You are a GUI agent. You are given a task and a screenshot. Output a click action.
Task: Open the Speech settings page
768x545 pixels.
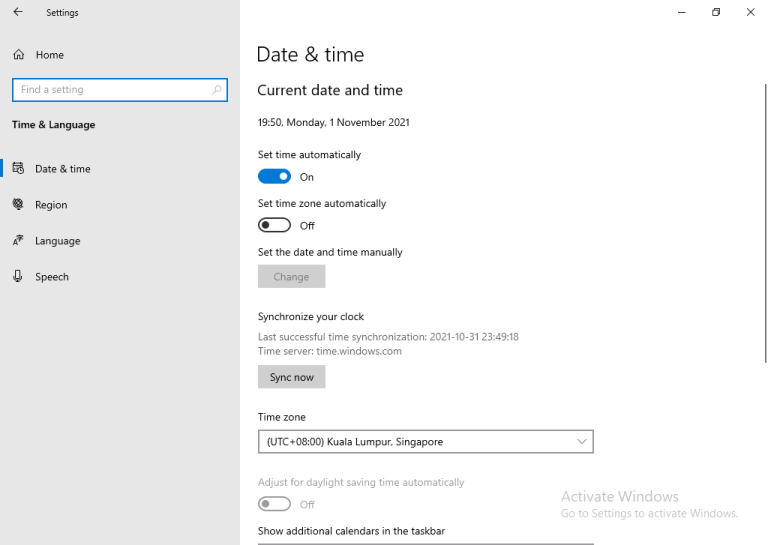(52, 277)
